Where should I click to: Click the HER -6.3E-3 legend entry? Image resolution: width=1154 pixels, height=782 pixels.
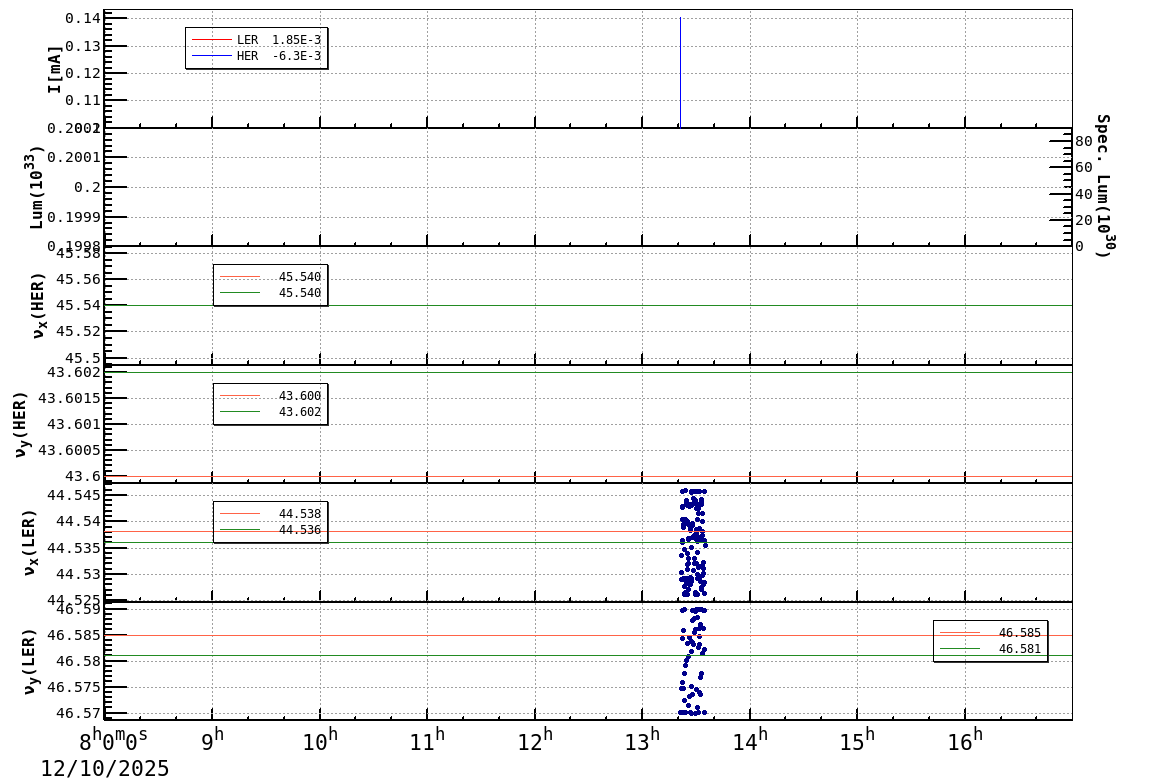pyautogui.click(x=256, y=56)
